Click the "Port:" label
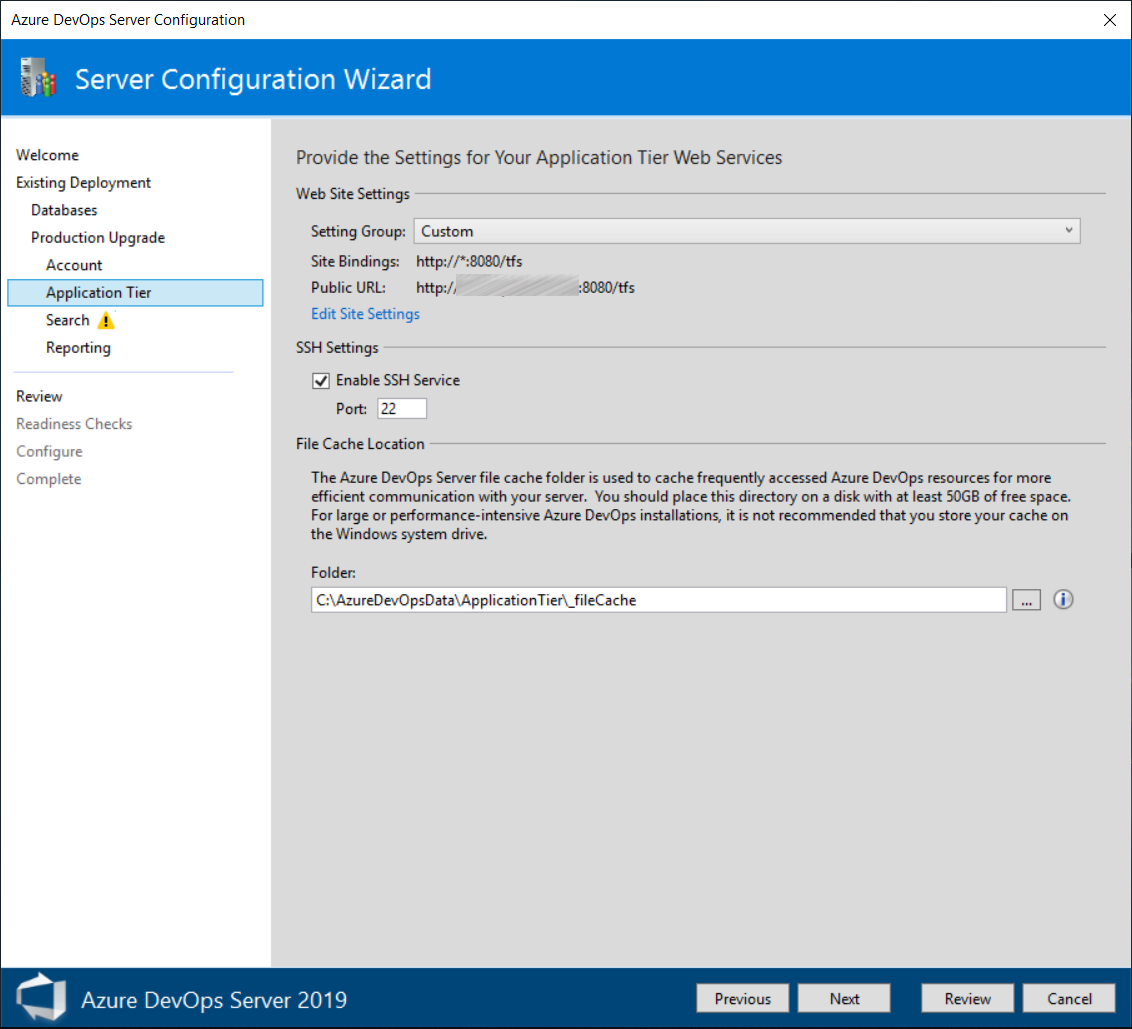This screenshot has height=1029, width=1132. click(352, 409)
